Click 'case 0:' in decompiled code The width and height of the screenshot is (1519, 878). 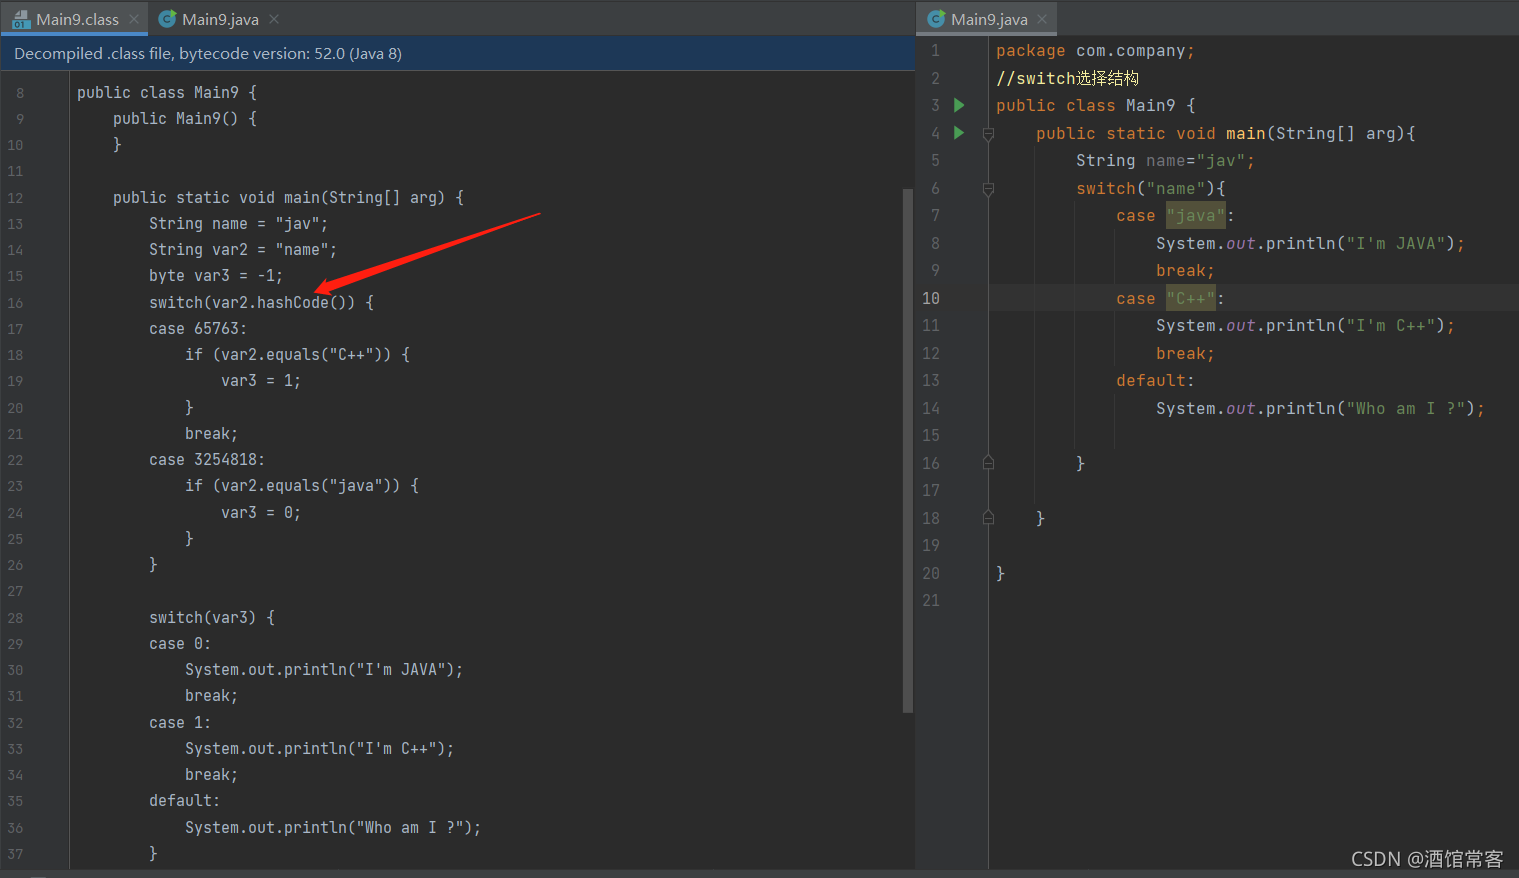click(x=180, y=643)
